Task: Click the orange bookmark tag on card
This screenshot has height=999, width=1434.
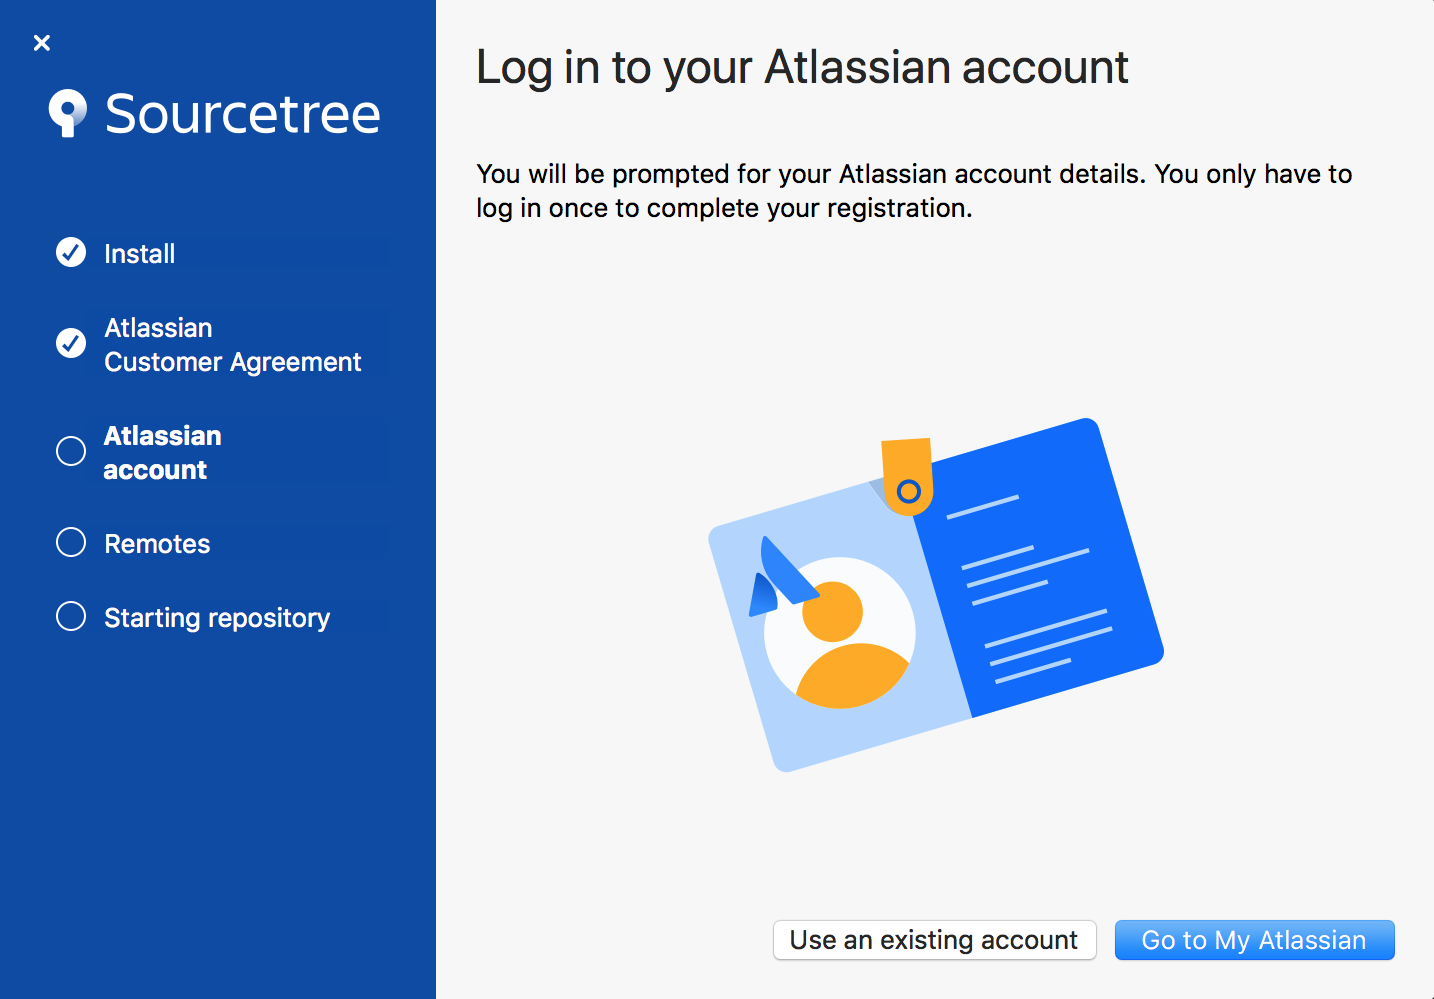Action: [x=907, y=475]
